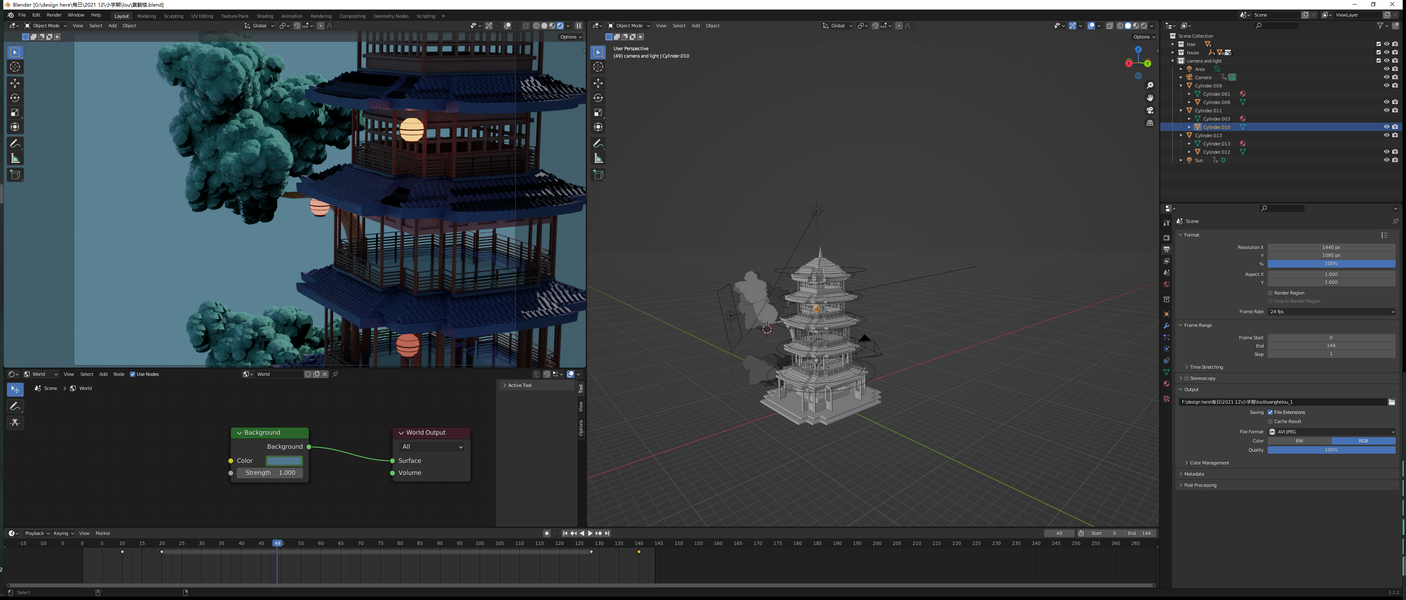Click the camera view icon in right viewport
Screen dimensions: 1406x600
pyautogui.click(x=1150, y=110)
